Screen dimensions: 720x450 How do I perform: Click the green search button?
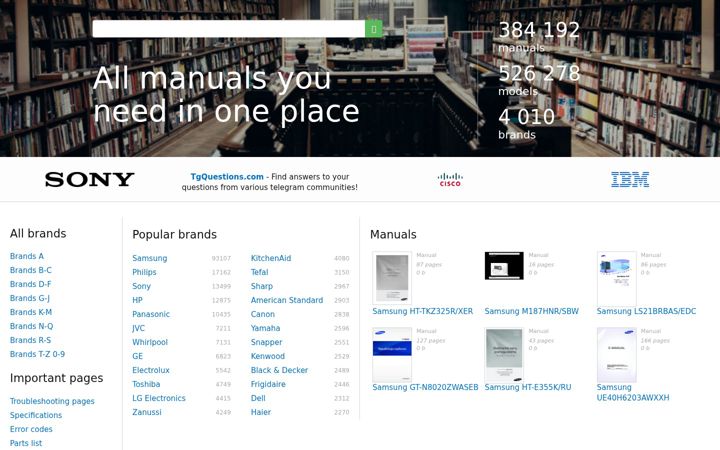click(x=374, y=29)
